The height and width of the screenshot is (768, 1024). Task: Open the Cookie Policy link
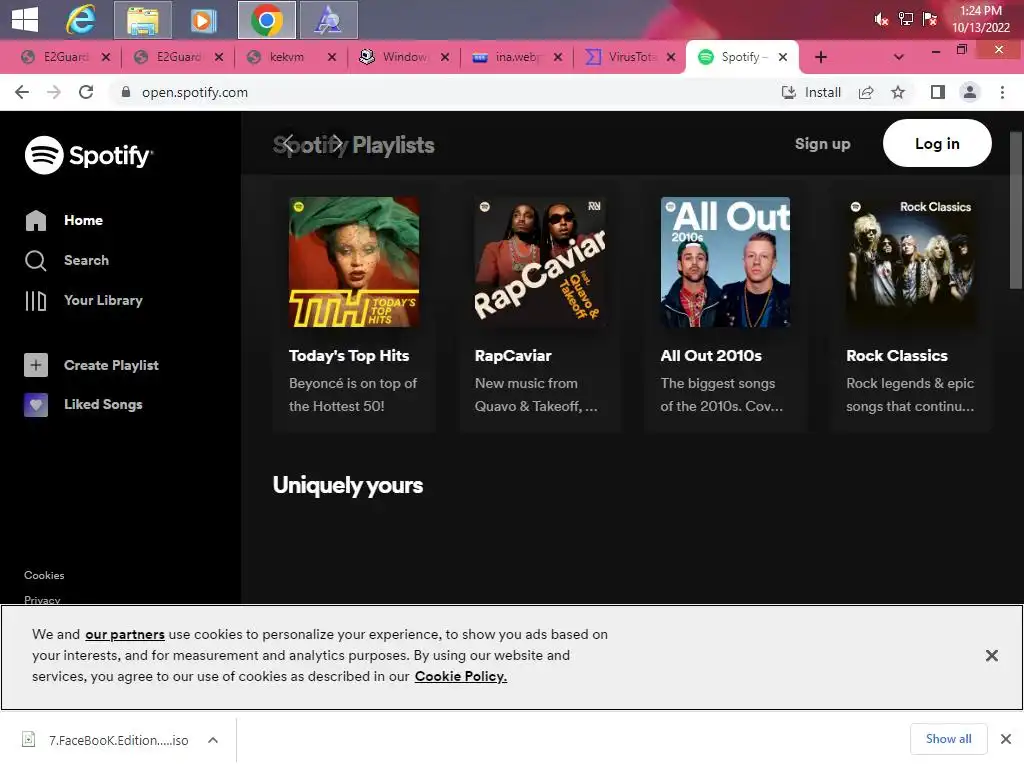click(460, 676)
